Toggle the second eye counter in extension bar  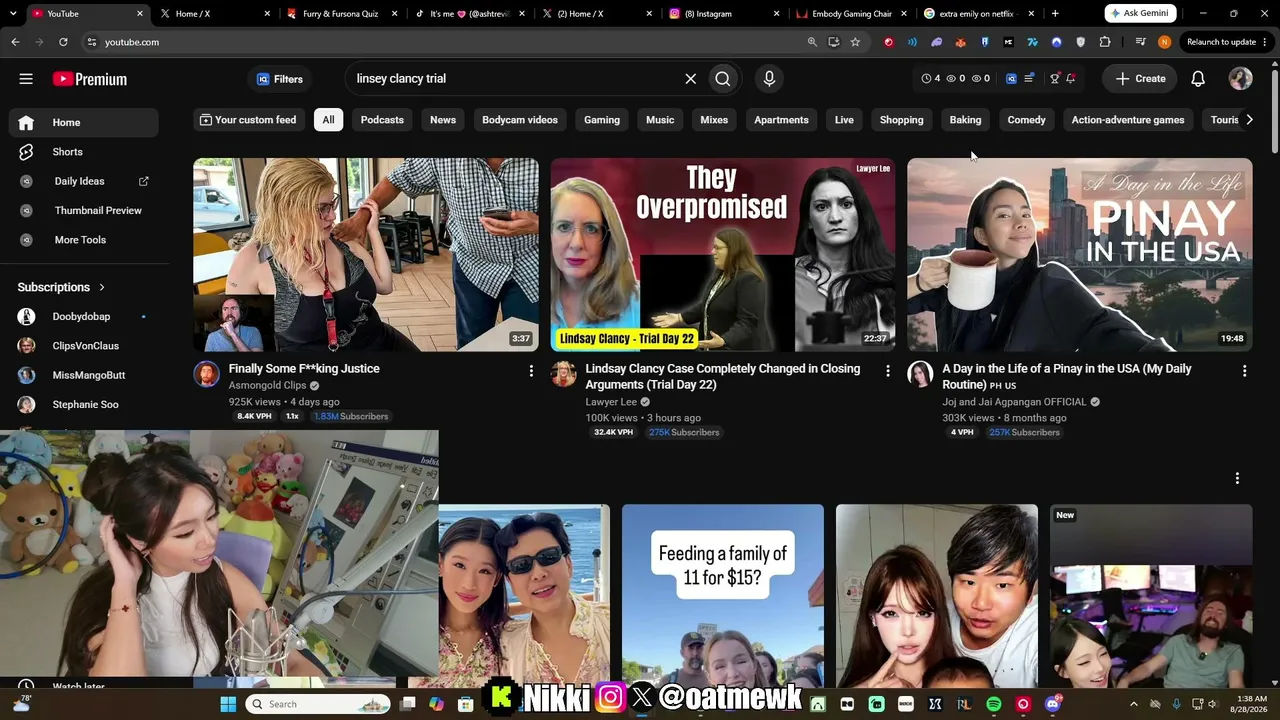981,78
